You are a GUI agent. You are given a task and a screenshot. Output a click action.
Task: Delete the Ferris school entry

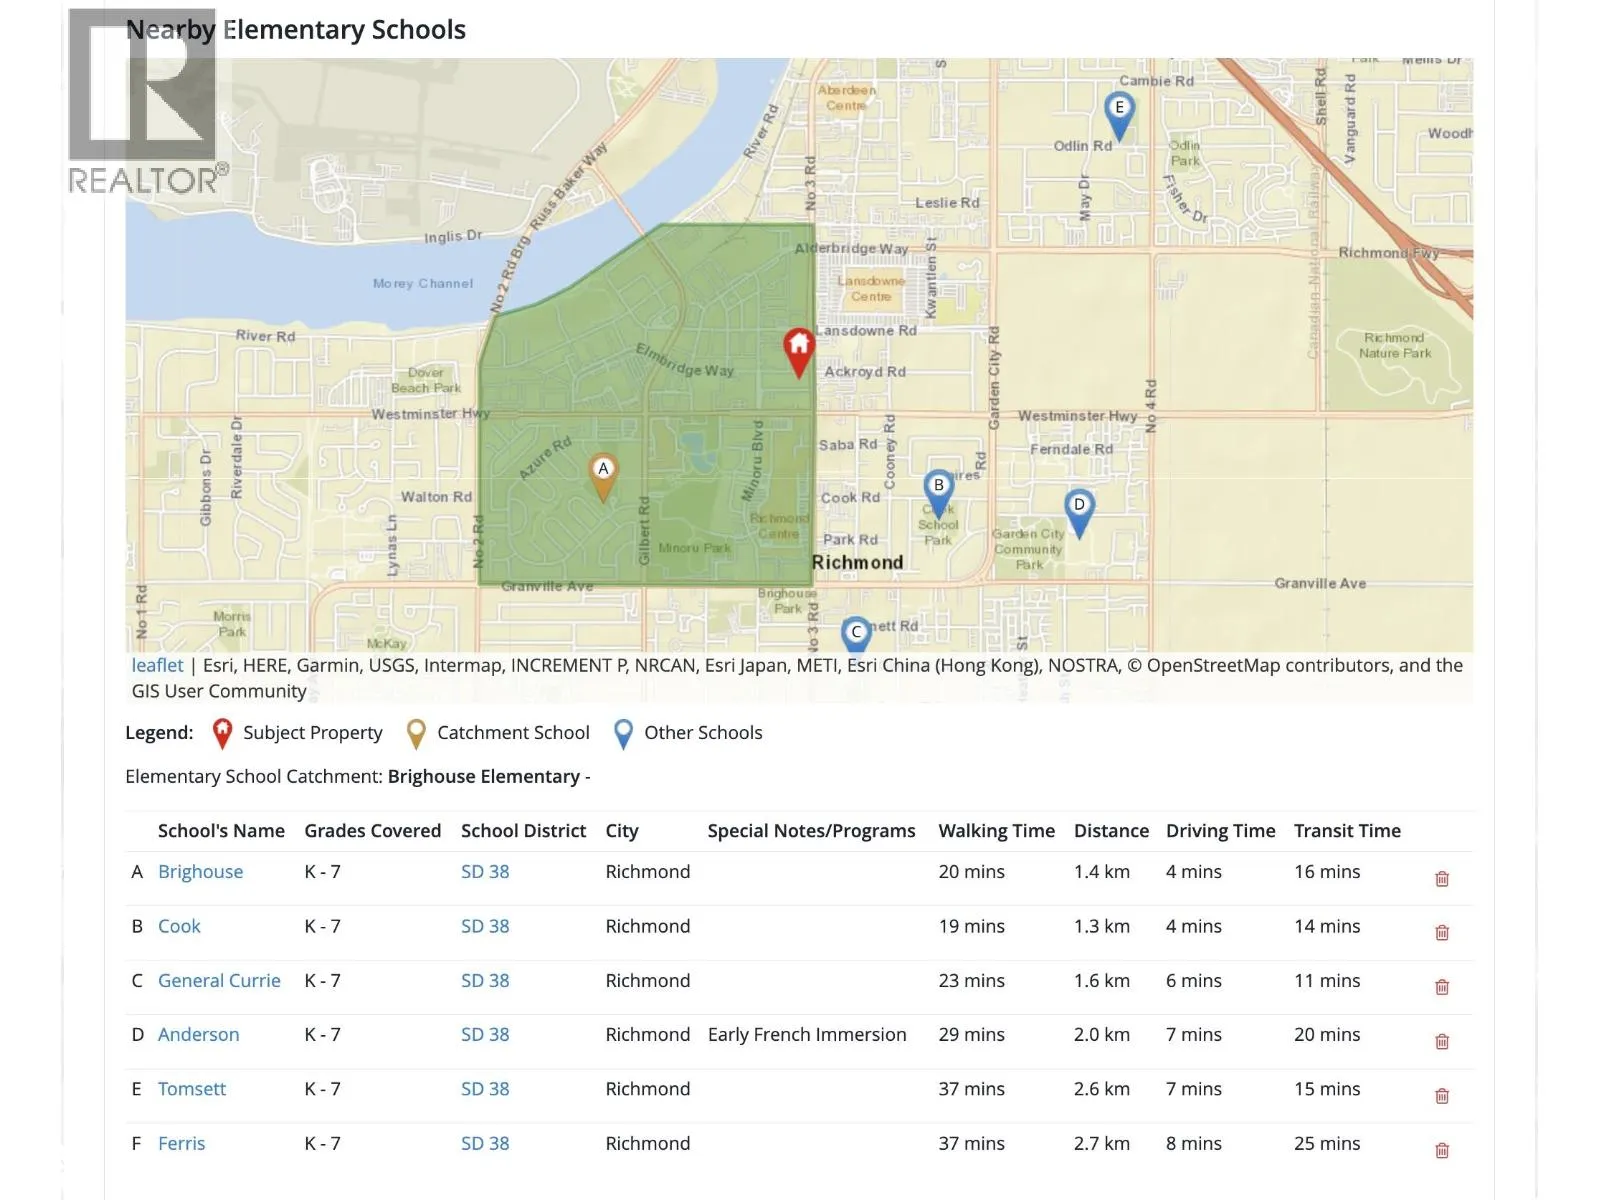[1442, 1151]
